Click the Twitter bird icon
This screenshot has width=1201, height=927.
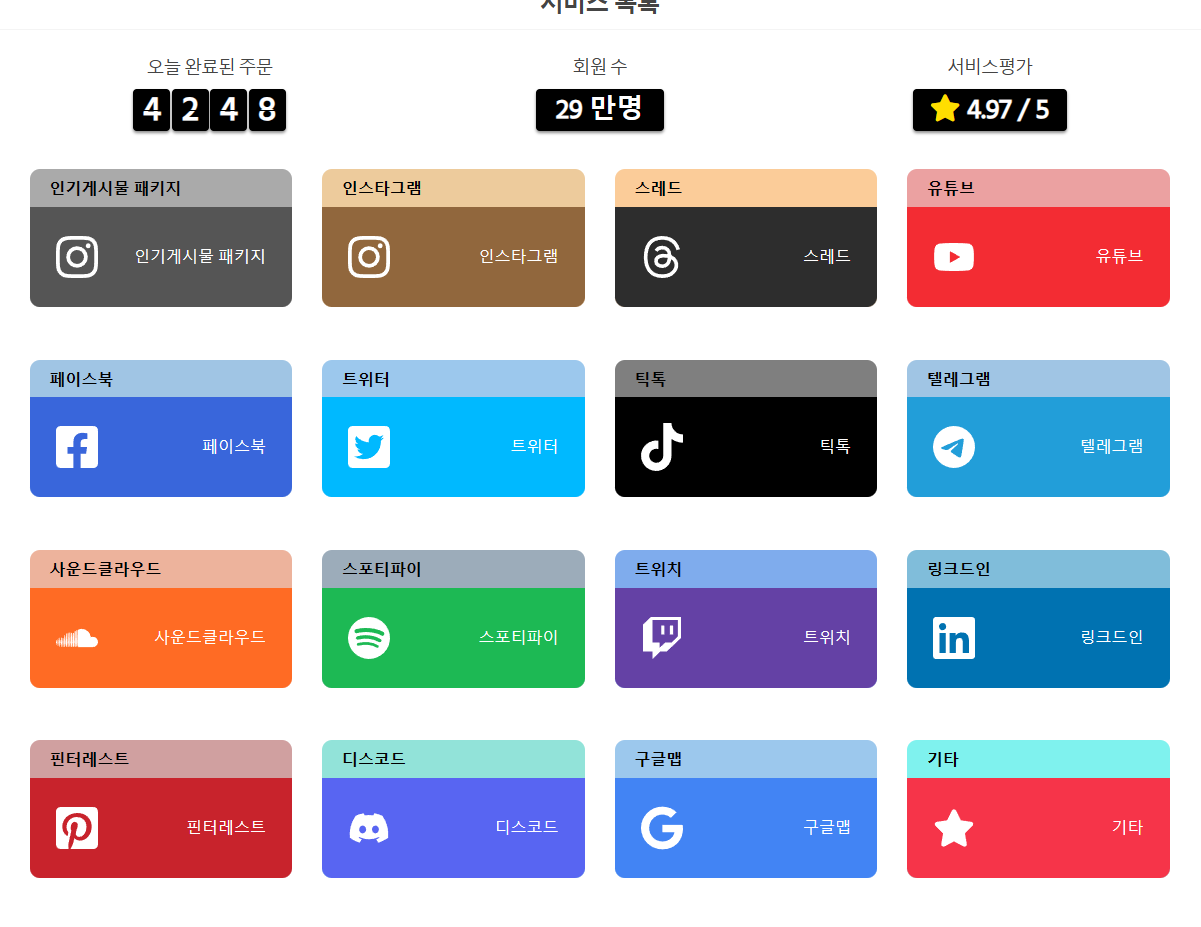click(x=369, y=447)
